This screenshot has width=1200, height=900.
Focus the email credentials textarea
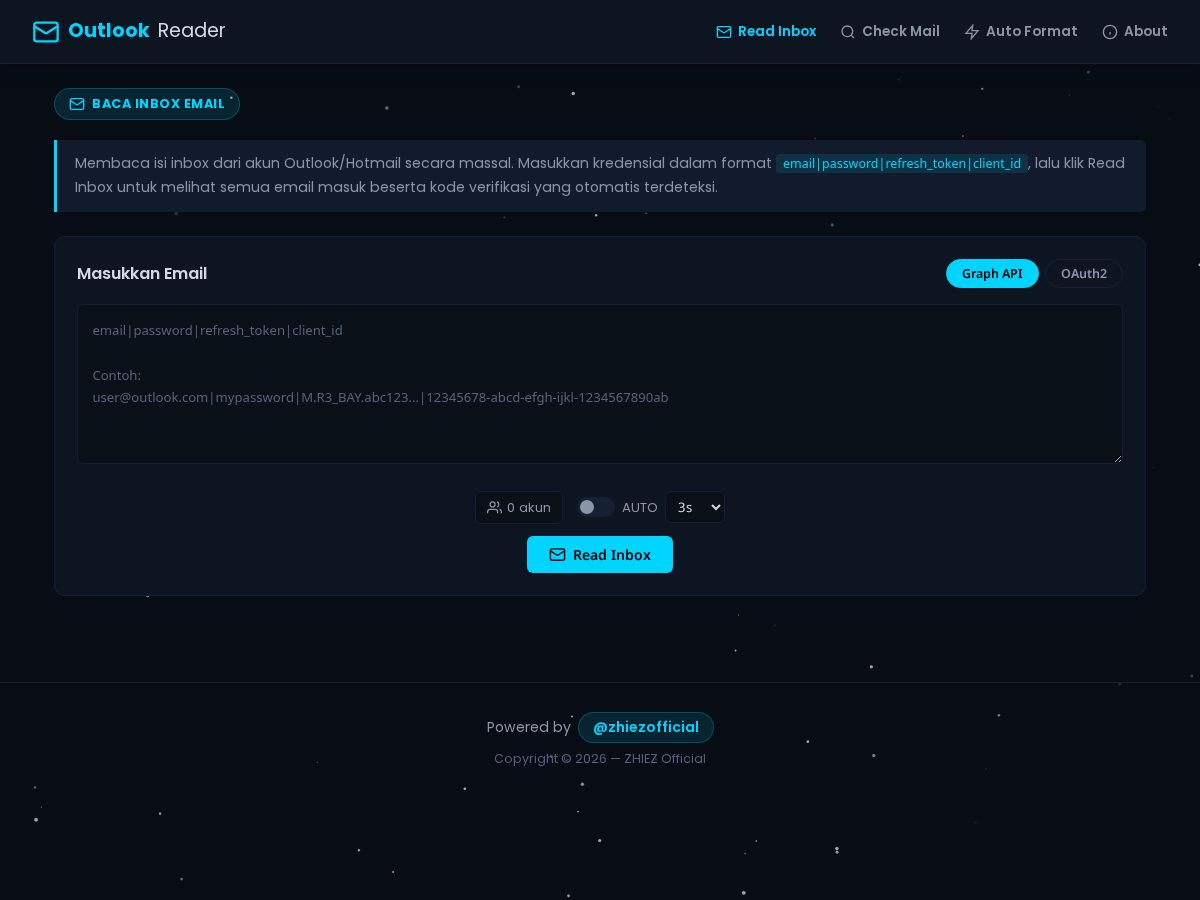tap(600, 384)
